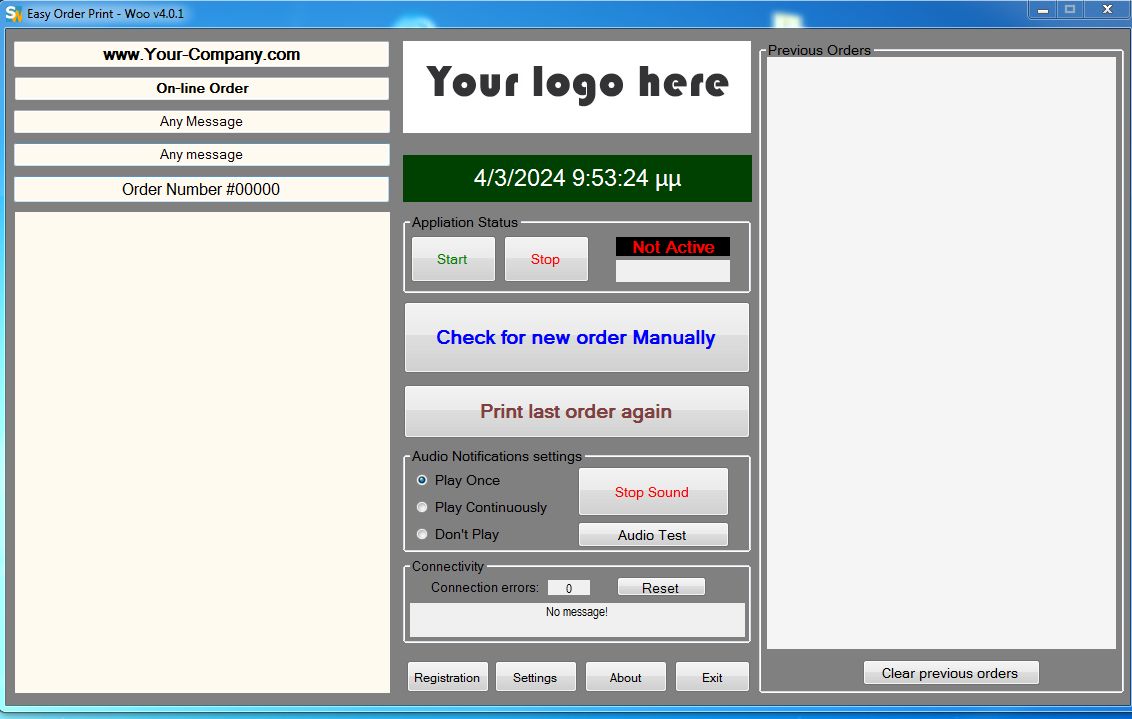Clear previous orders list
This screenshot has height=719, width=1132.
pos(951,672)
